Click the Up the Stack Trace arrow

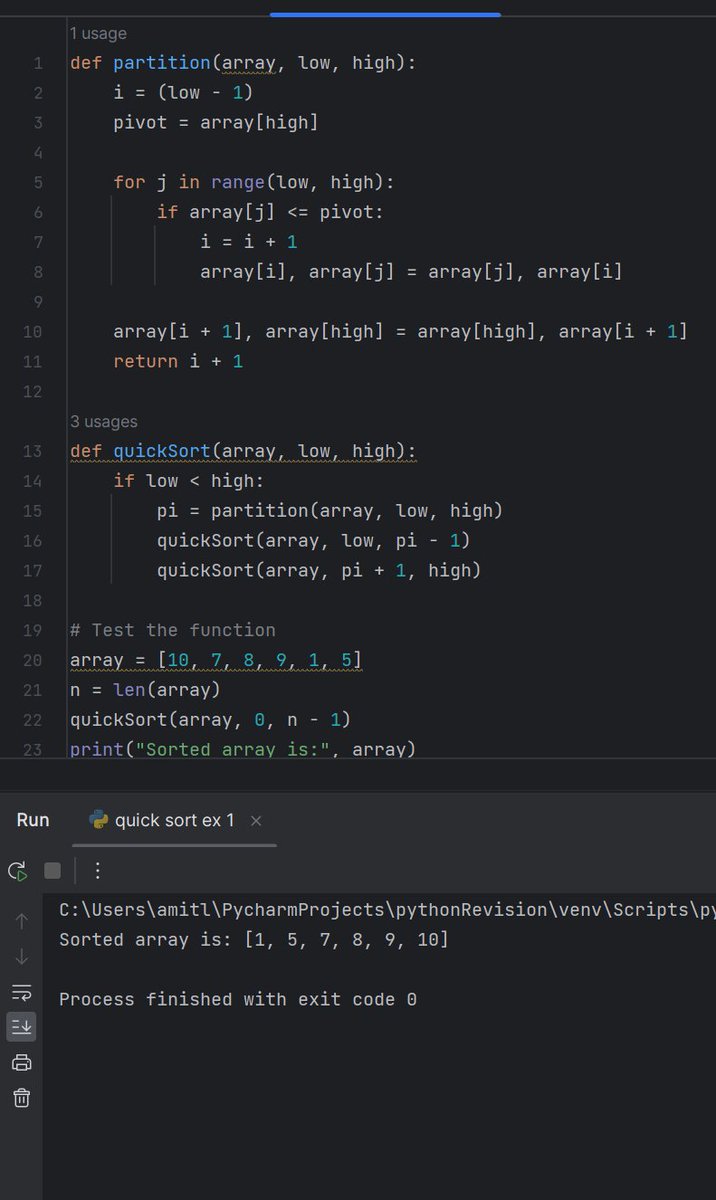coord(22,922)
